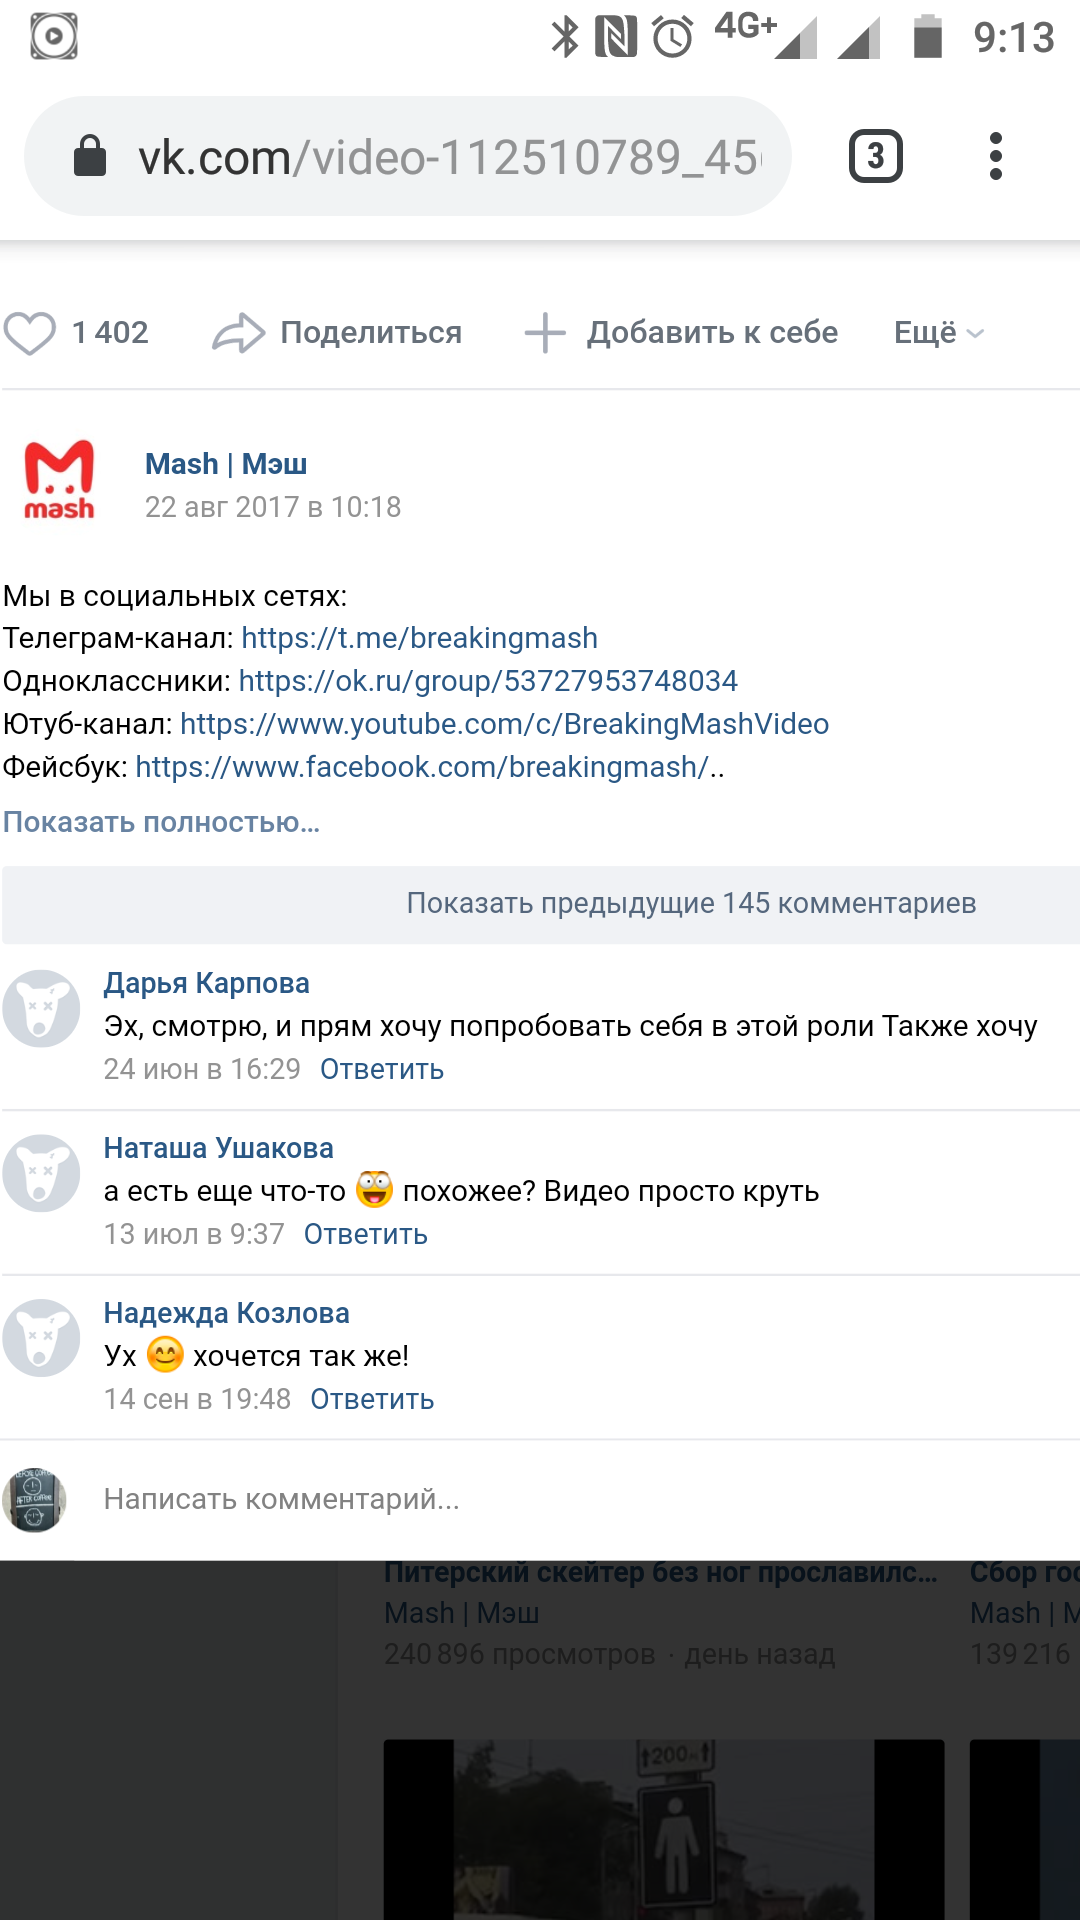Tap the lock icon in address bar
1080x1920 pixels.
pos(90,157)
